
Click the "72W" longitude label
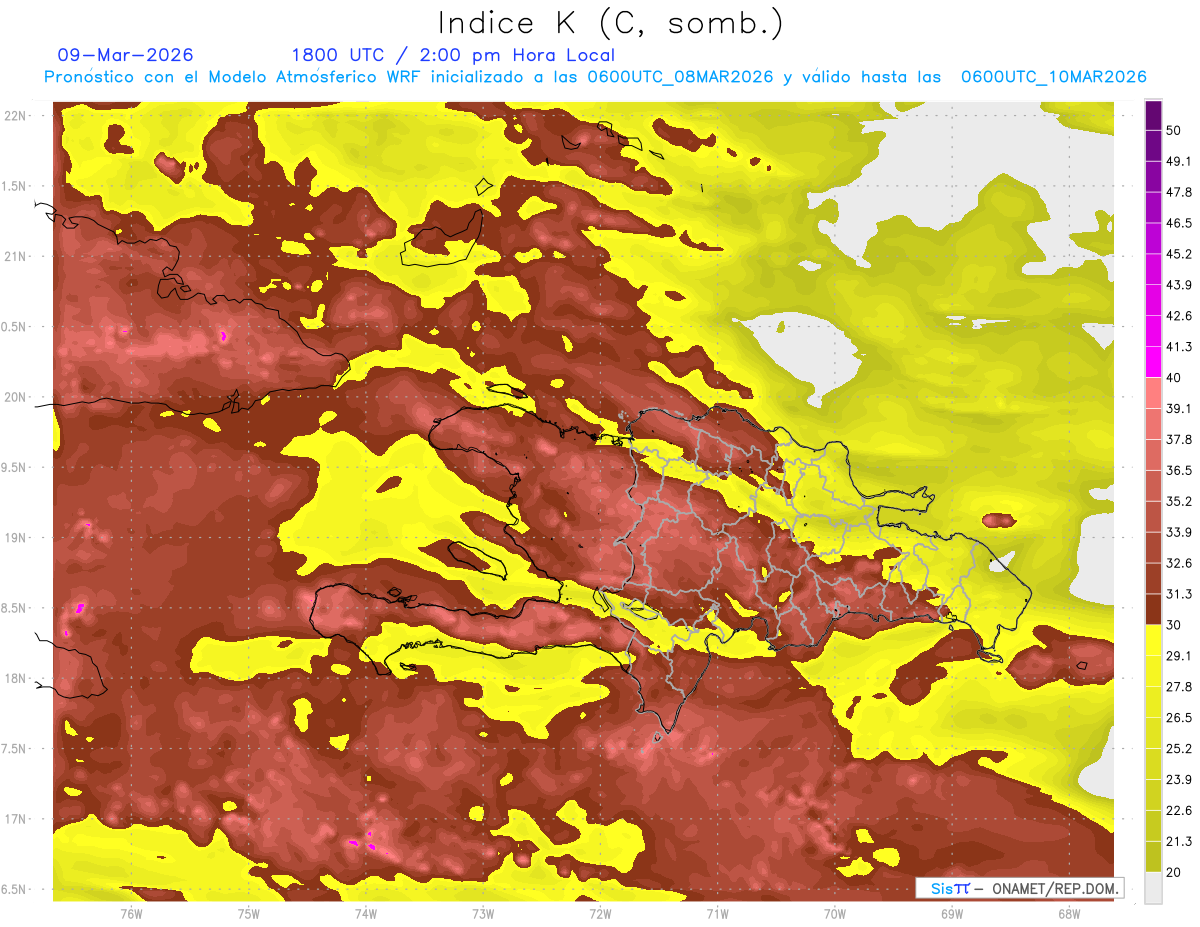pos(600,913)
